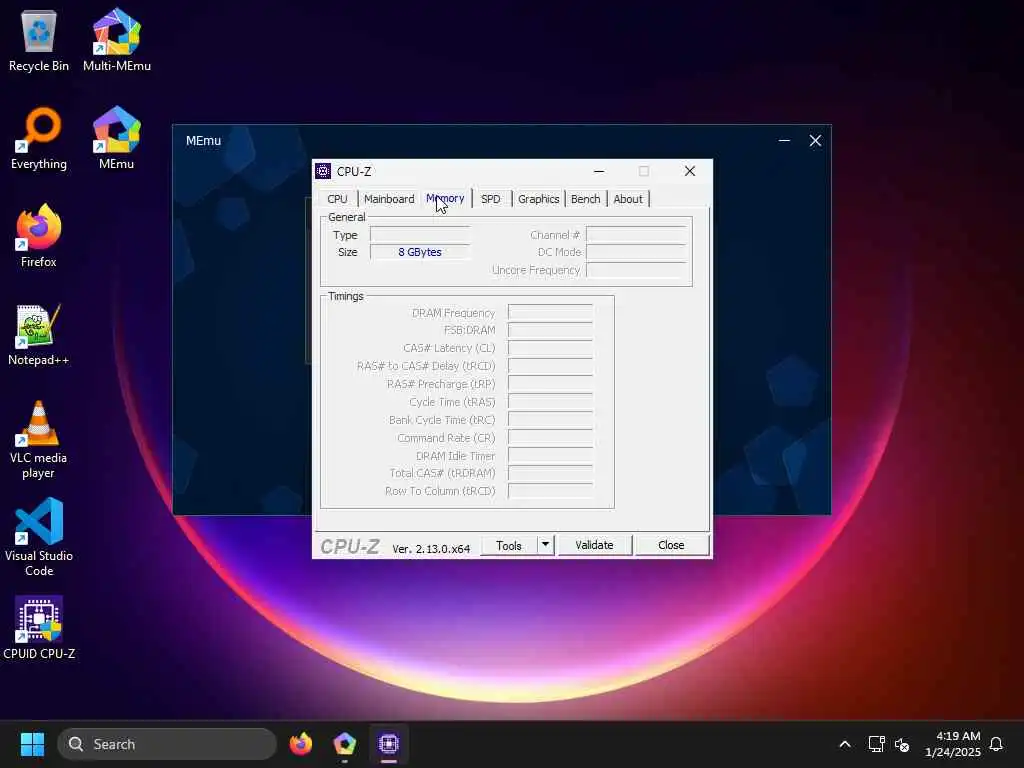Open the About tab
The height and width of the screenshot is (768, 1024).
(x=628, y=199)
